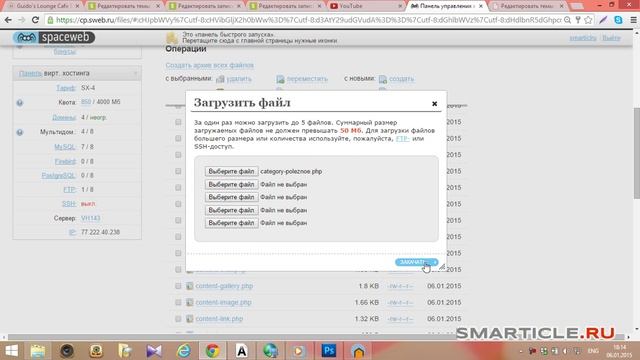Open the content-gallery.php file link
Screen dimensions: 640x360
pyautogui.click(x=224, y=286)
